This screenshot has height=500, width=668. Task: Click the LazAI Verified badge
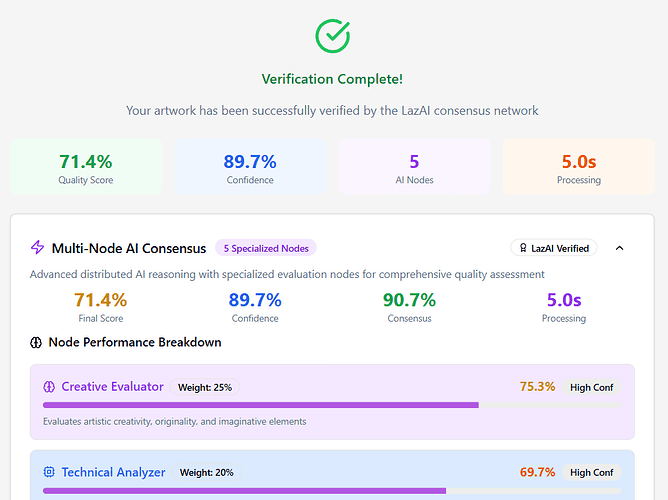(554, 248)
